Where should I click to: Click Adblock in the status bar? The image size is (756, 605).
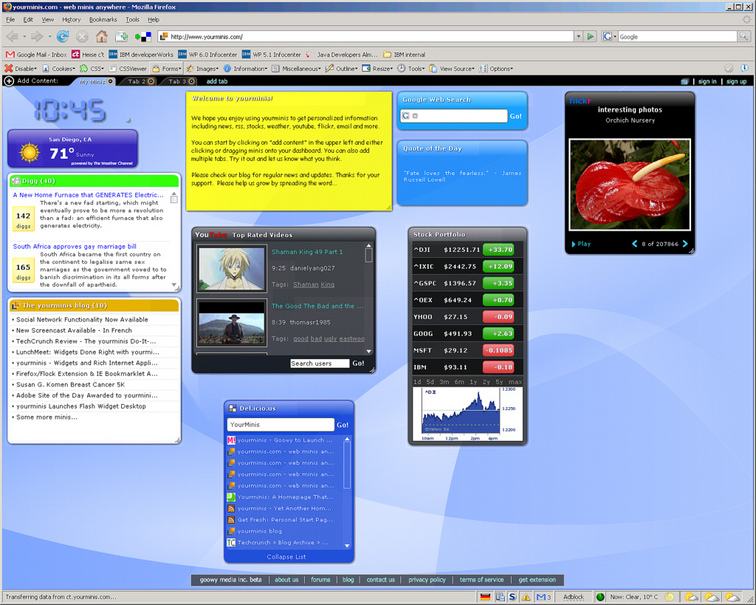tap(573, 597)
